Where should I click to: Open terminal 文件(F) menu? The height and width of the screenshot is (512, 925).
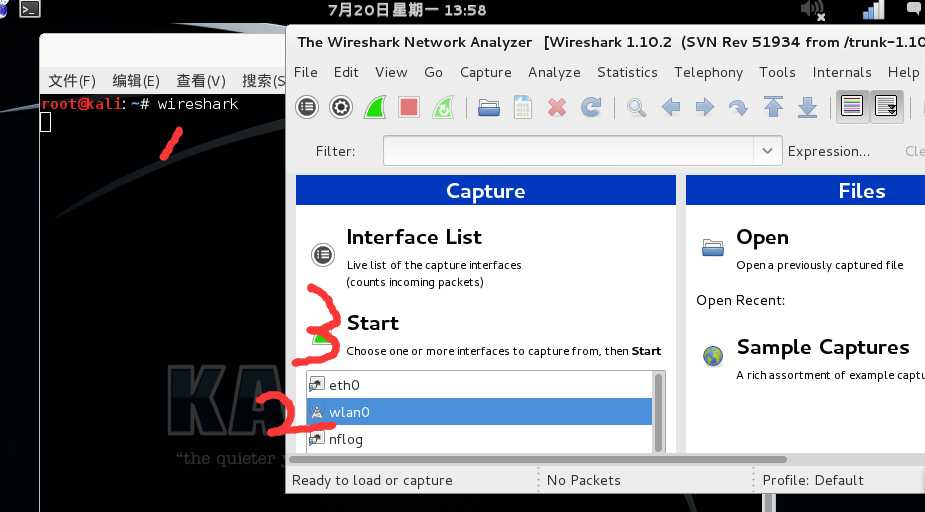71,81
